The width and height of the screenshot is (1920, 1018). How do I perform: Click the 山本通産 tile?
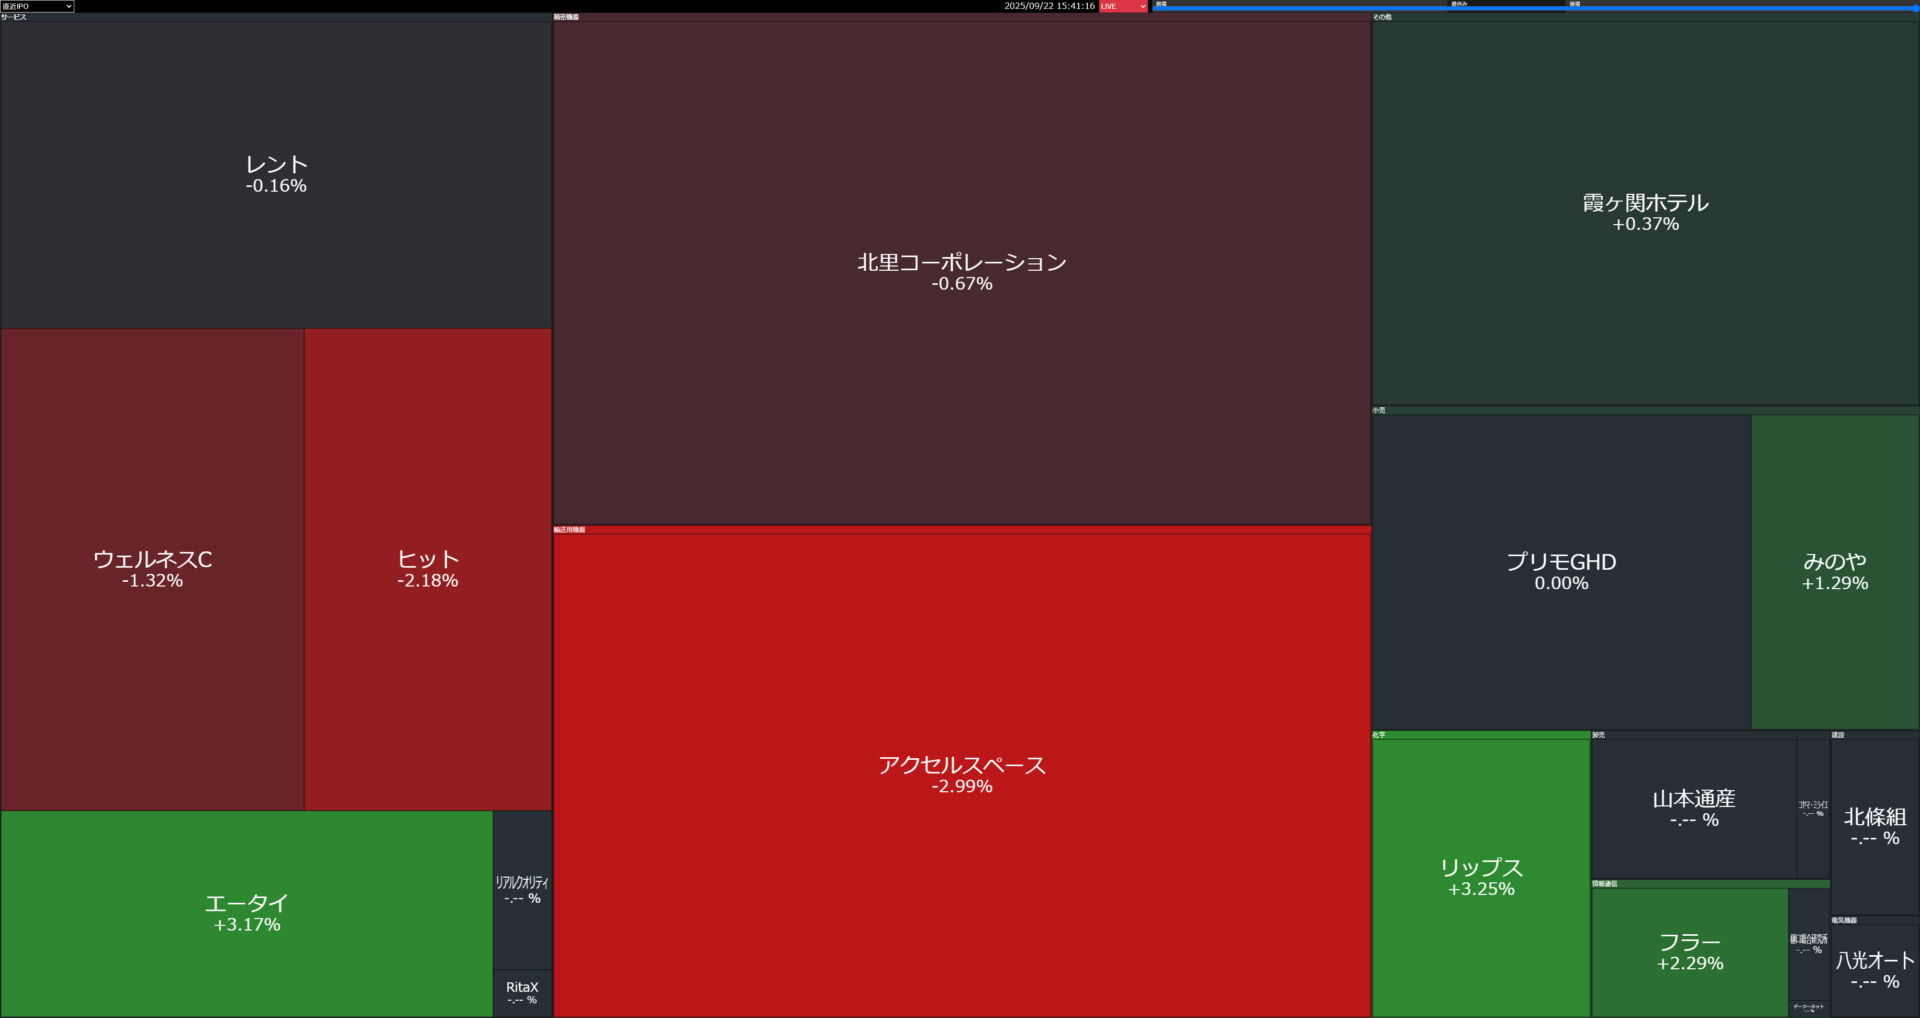[x=1693, y=808]
